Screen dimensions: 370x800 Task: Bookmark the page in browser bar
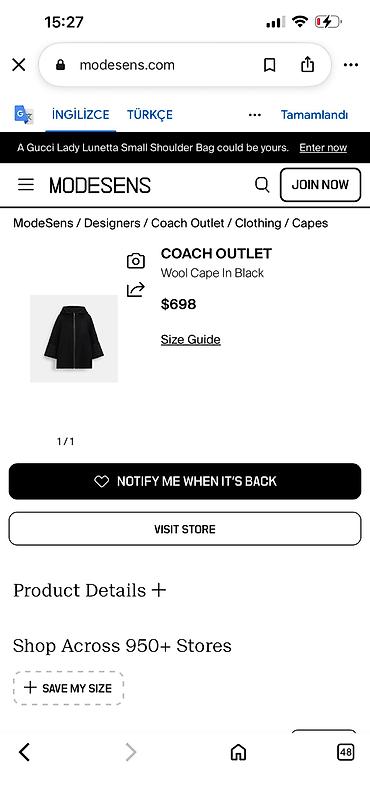click(x=269, y=65)
